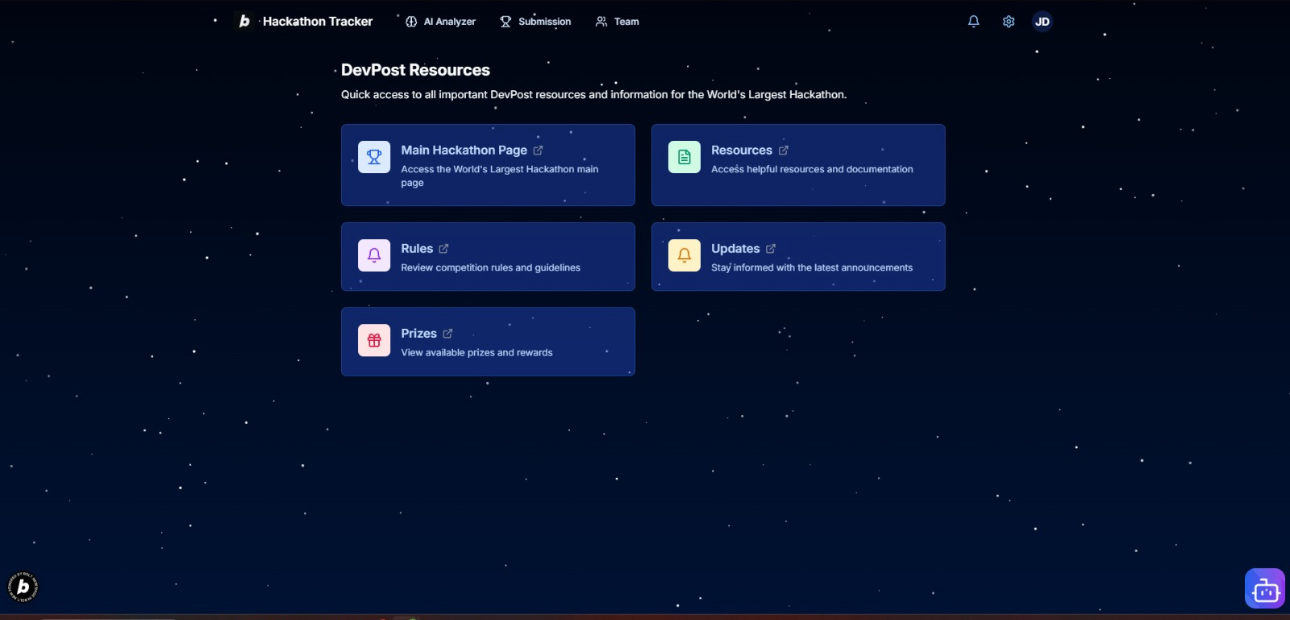
Task: Open the Updates title link
Action: tap(735, 248)
